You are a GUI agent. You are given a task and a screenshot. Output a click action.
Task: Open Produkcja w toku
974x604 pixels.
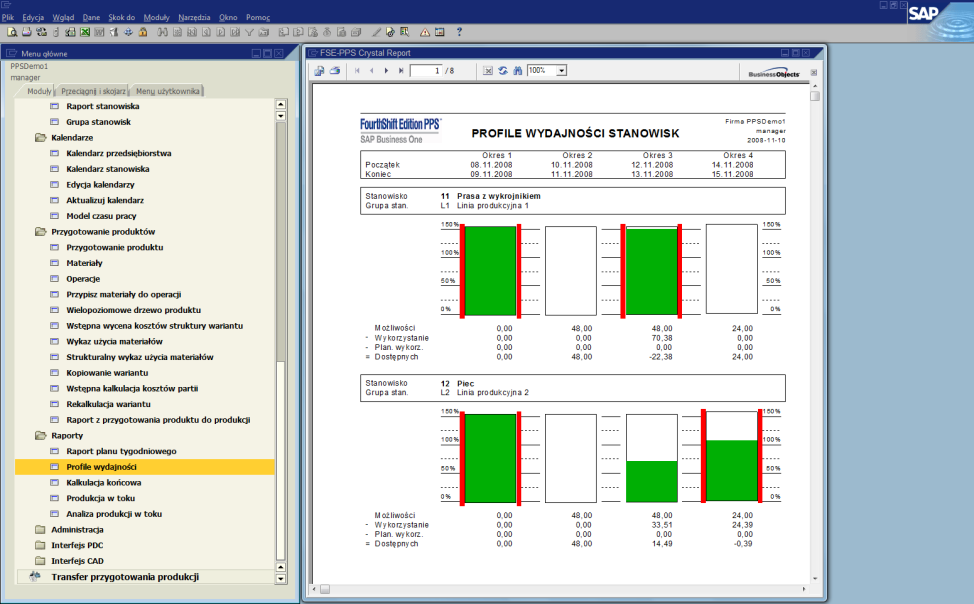[101, 498]
